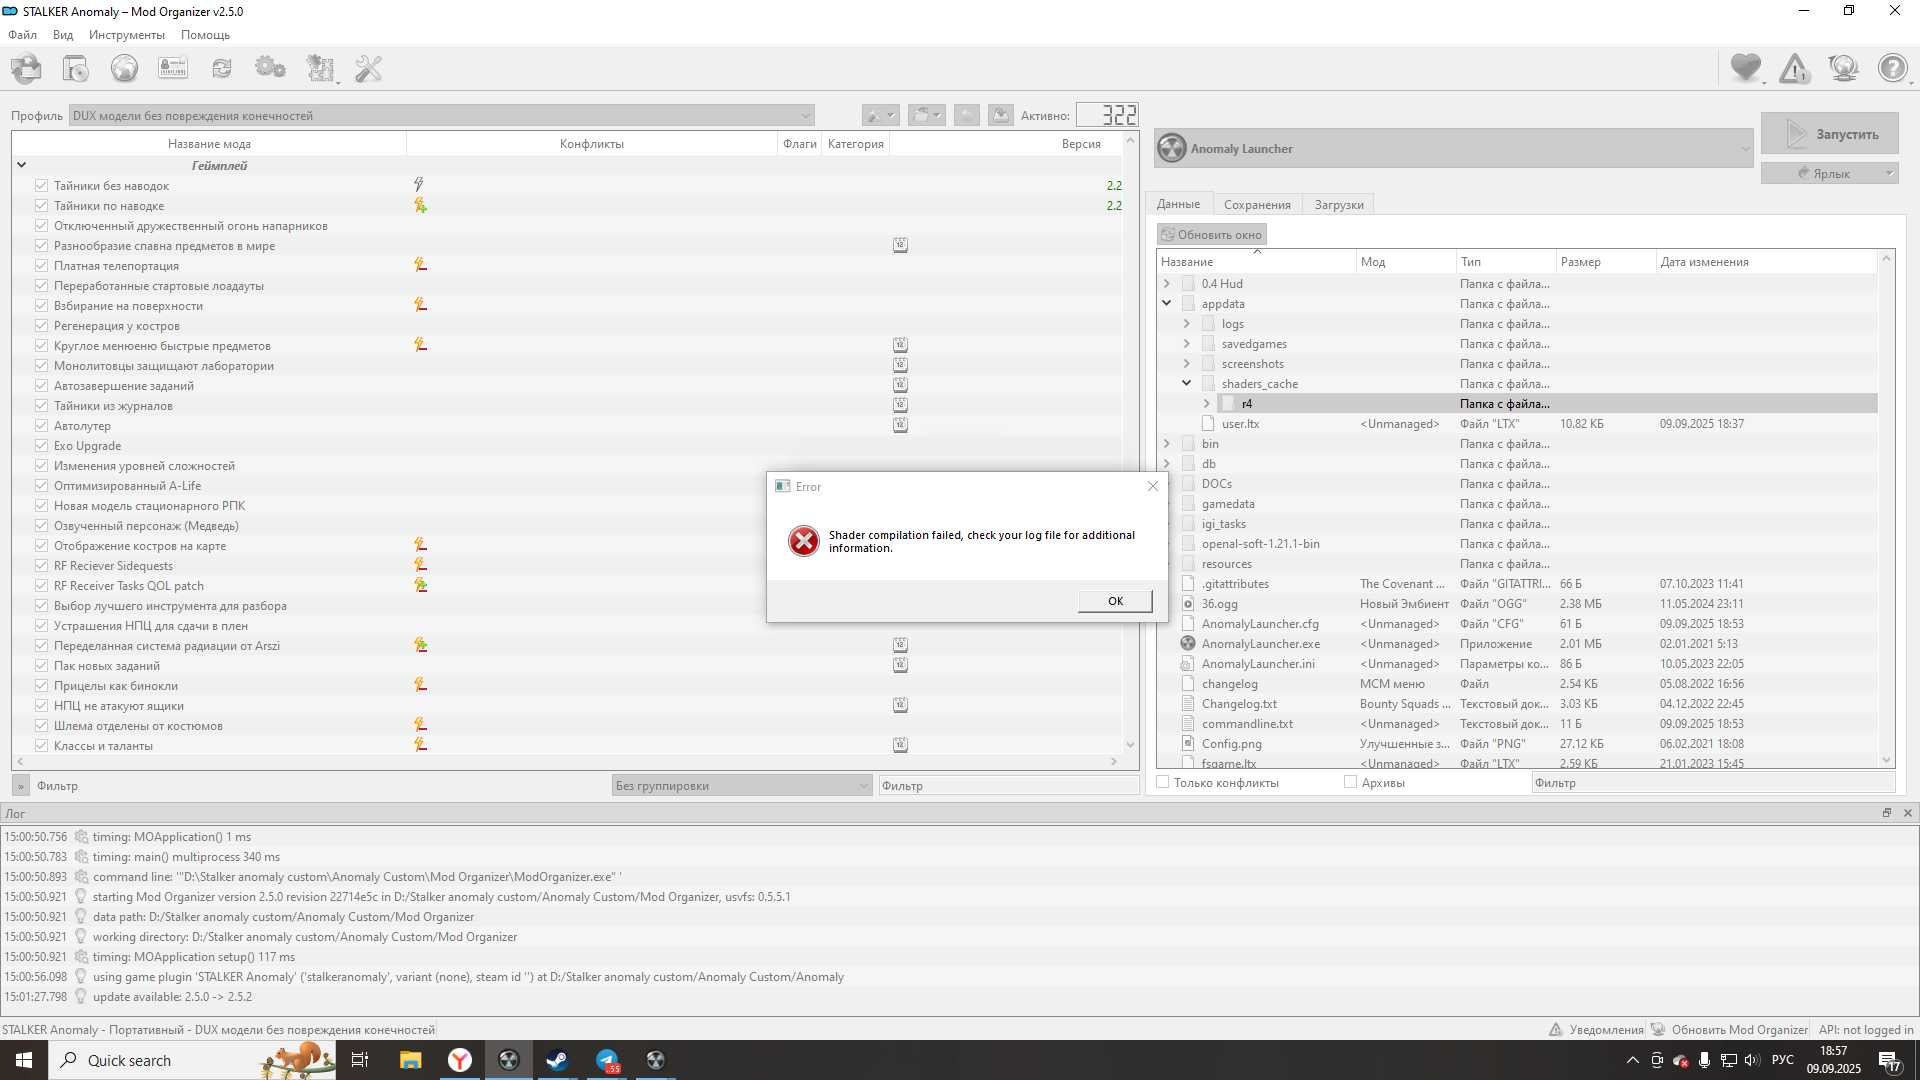Open Settings wrench and screwdriver icon

369,69
